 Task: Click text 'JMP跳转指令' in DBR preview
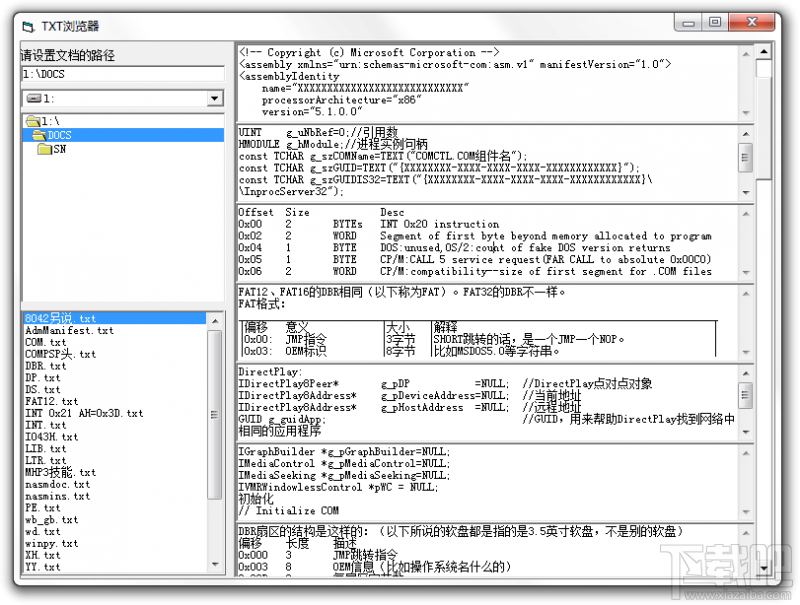coord(365,554)
